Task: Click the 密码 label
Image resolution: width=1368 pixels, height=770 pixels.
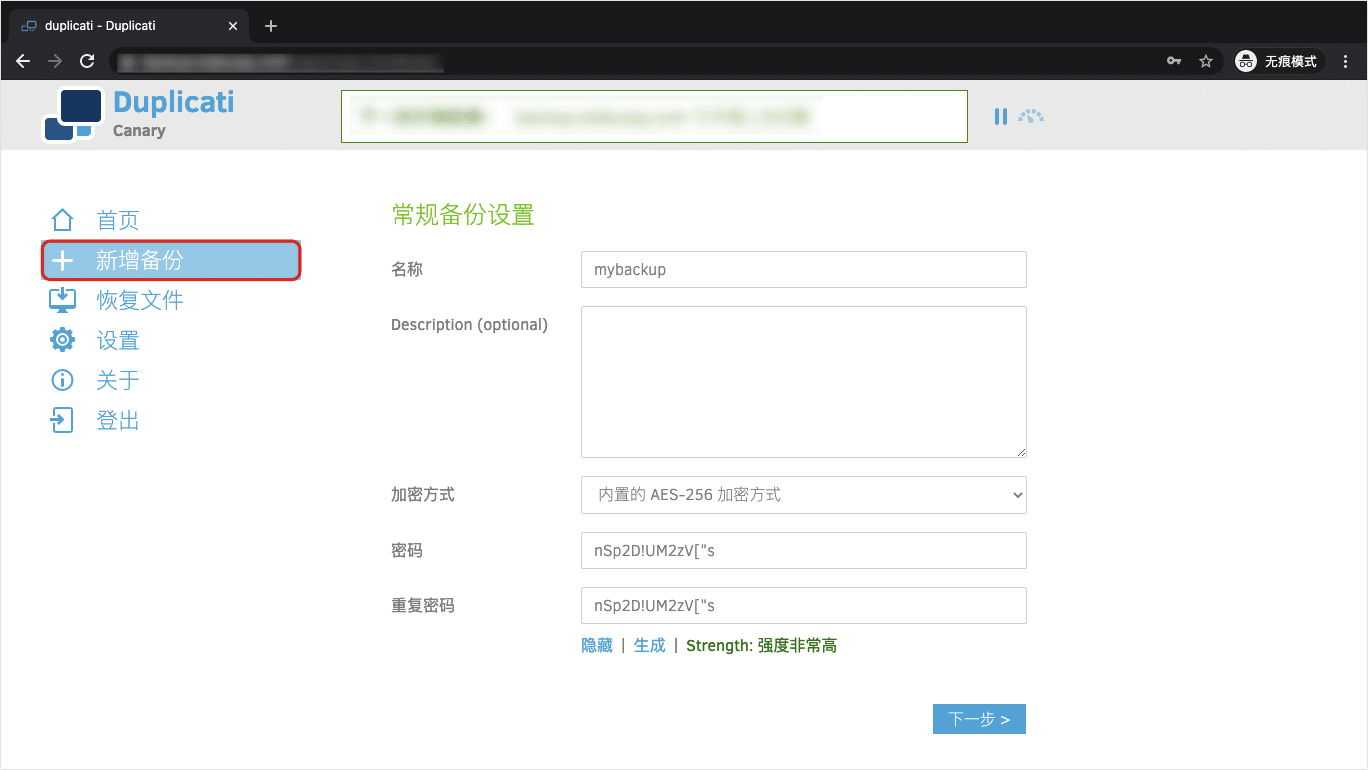Action: (x=407, y=550)
